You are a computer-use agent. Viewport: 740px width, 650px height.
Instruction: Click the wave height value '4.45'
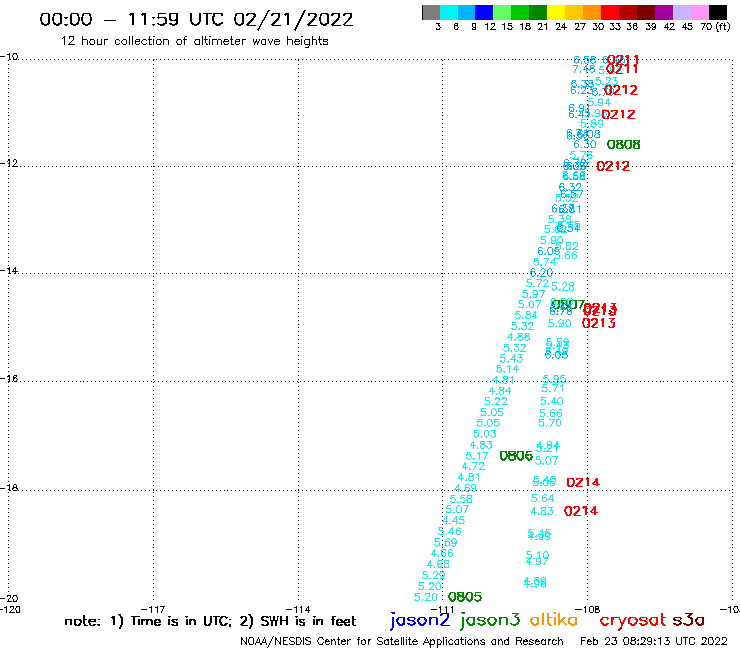(454, 520)
